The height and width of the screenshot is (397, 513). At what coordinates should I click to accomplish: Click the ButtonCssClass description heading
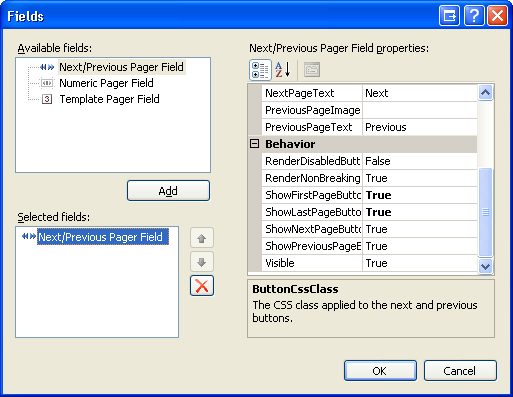tap(295, 289)
